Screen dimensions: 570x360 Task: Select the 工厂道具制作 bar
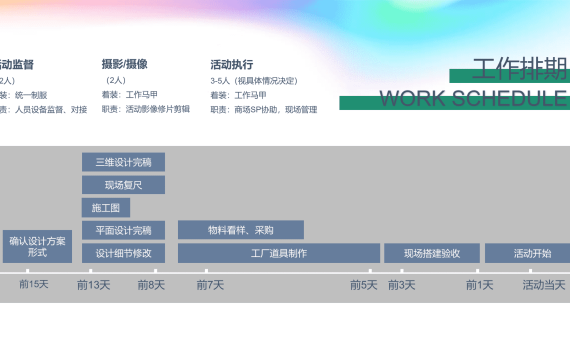pos(279,253)
